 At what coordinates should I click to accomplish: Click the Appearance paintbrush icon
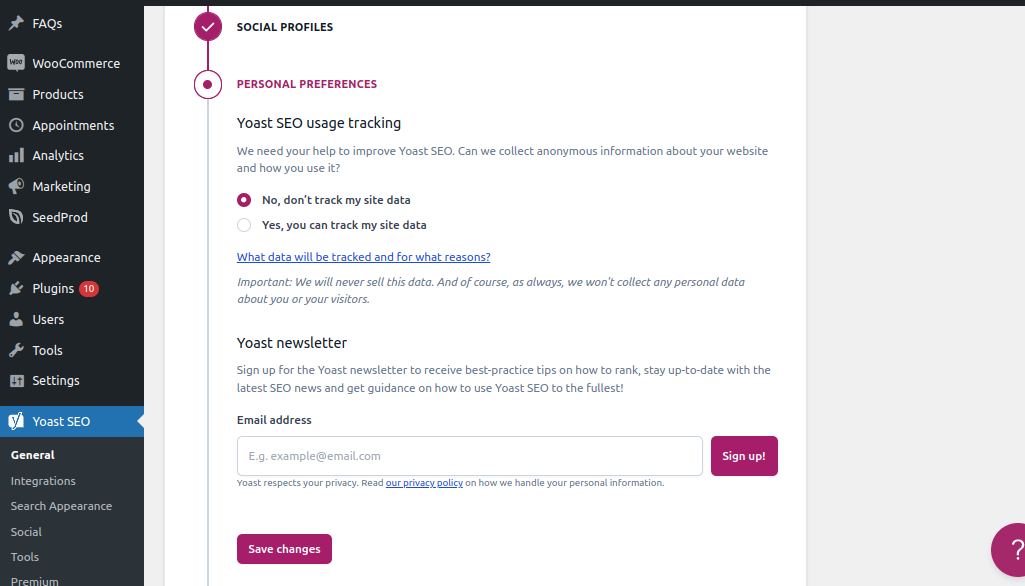(x=16, y=257)
